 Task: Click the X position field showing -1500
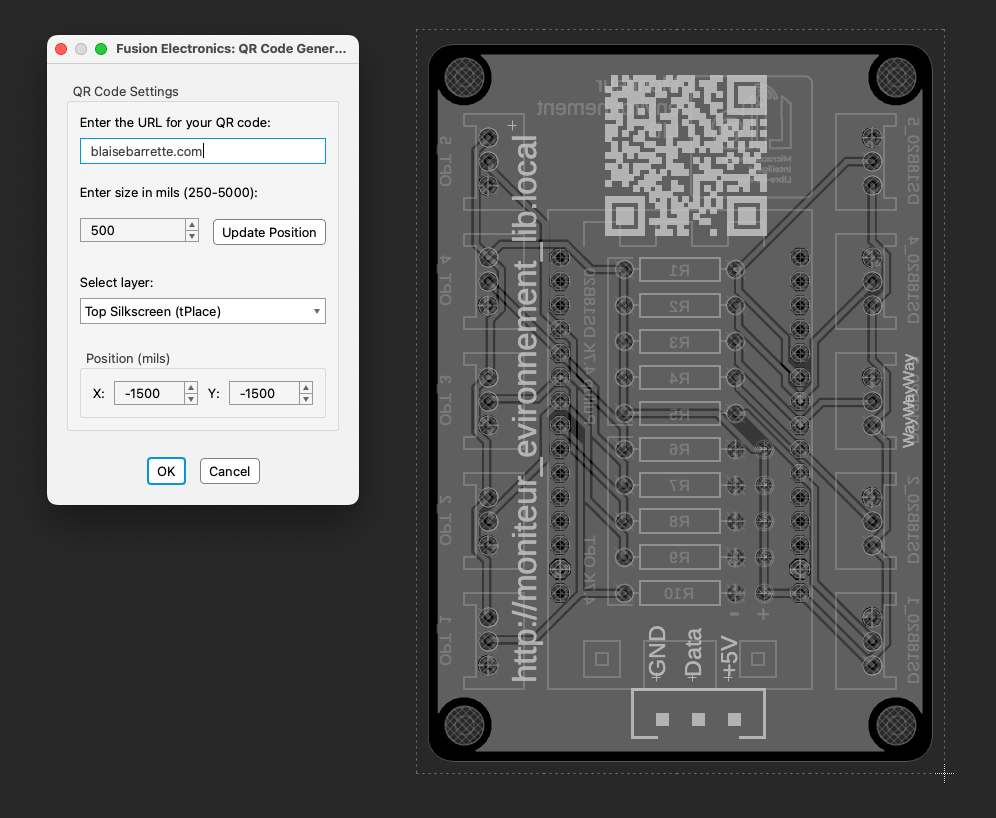(x=149, y=393)
